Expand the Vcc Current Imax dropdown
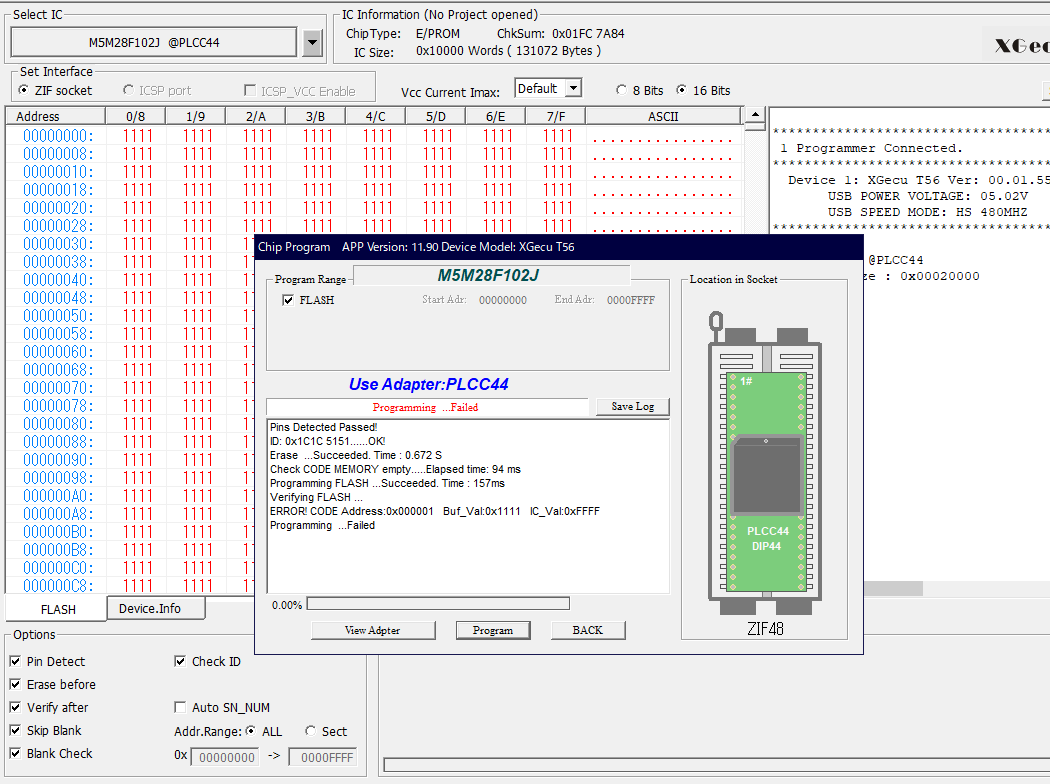The width and height of the screenshot is (1050, 784). [573, 89]
